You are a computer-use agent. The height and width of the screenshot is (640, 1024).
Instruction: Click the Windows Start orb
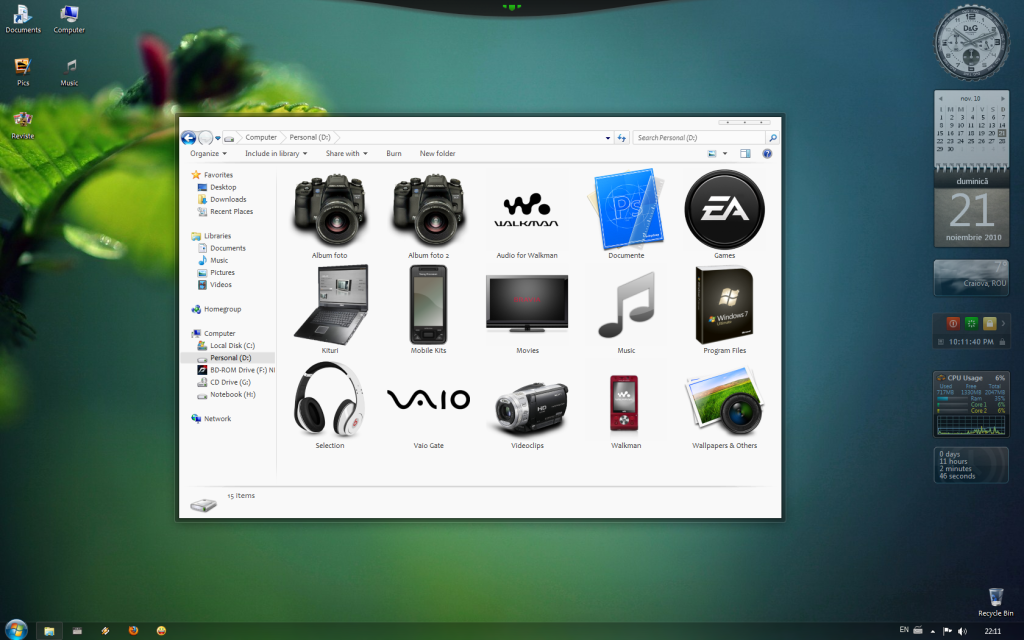[16, 630]
